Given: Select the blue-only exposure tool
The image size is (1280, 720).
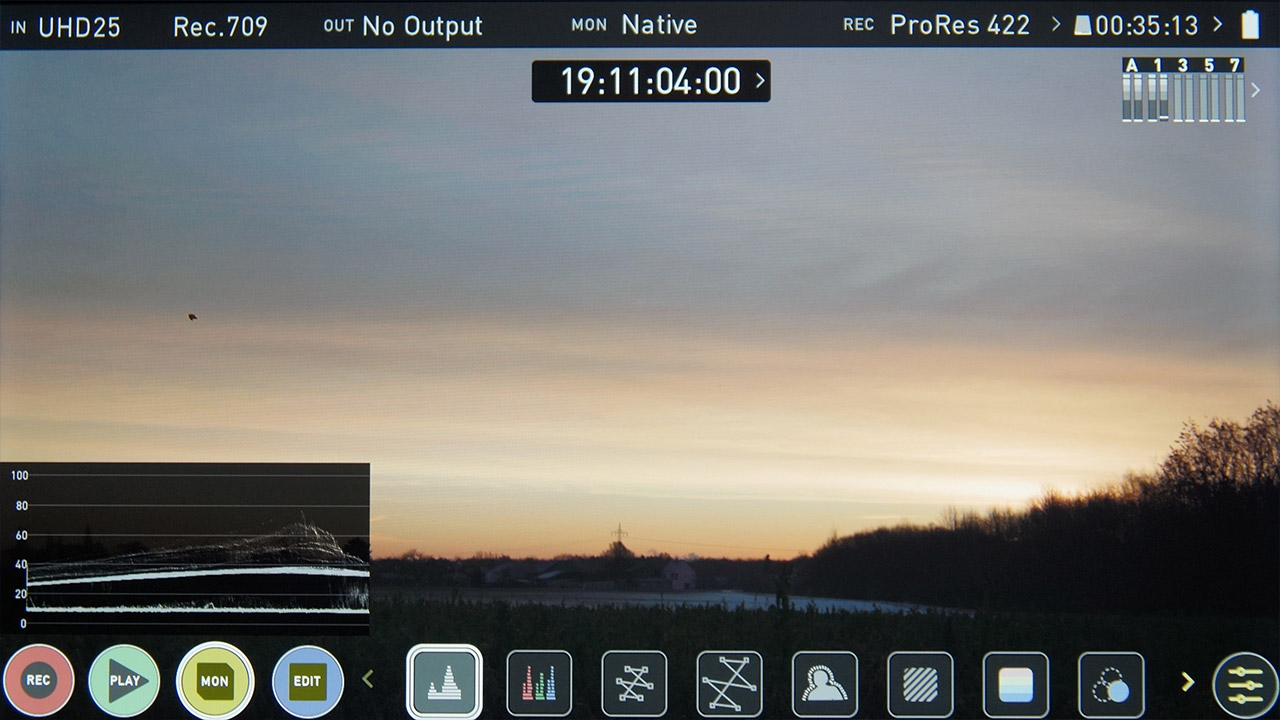Looking at the screenshot, I should coord(1111,683).
